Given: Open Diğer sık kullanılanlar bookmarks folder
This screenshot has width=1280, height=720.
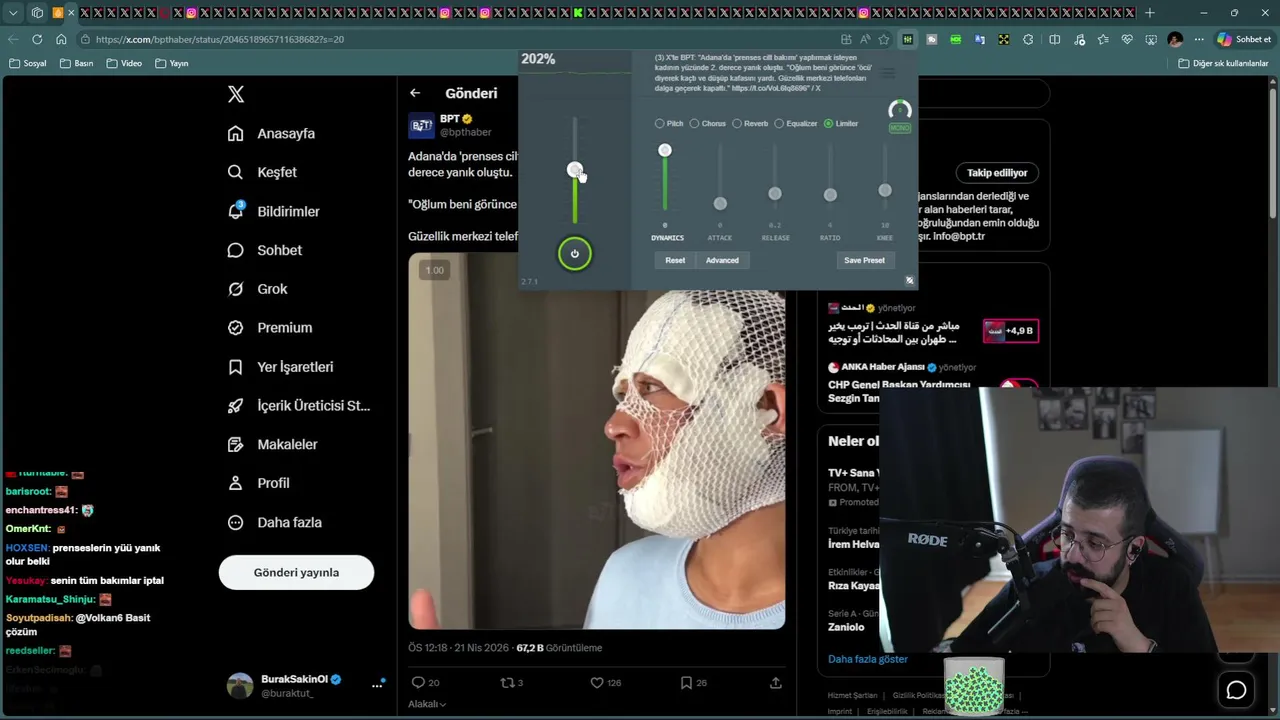Looking at the screenshot, I should [x=1223, y=63].
